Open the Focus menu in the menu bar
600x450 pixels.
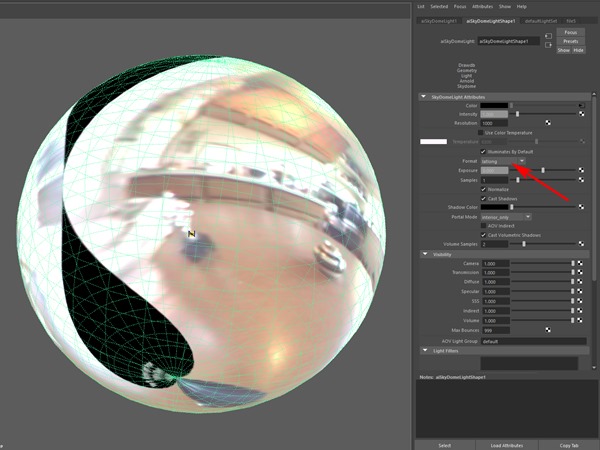click(460, 7)
